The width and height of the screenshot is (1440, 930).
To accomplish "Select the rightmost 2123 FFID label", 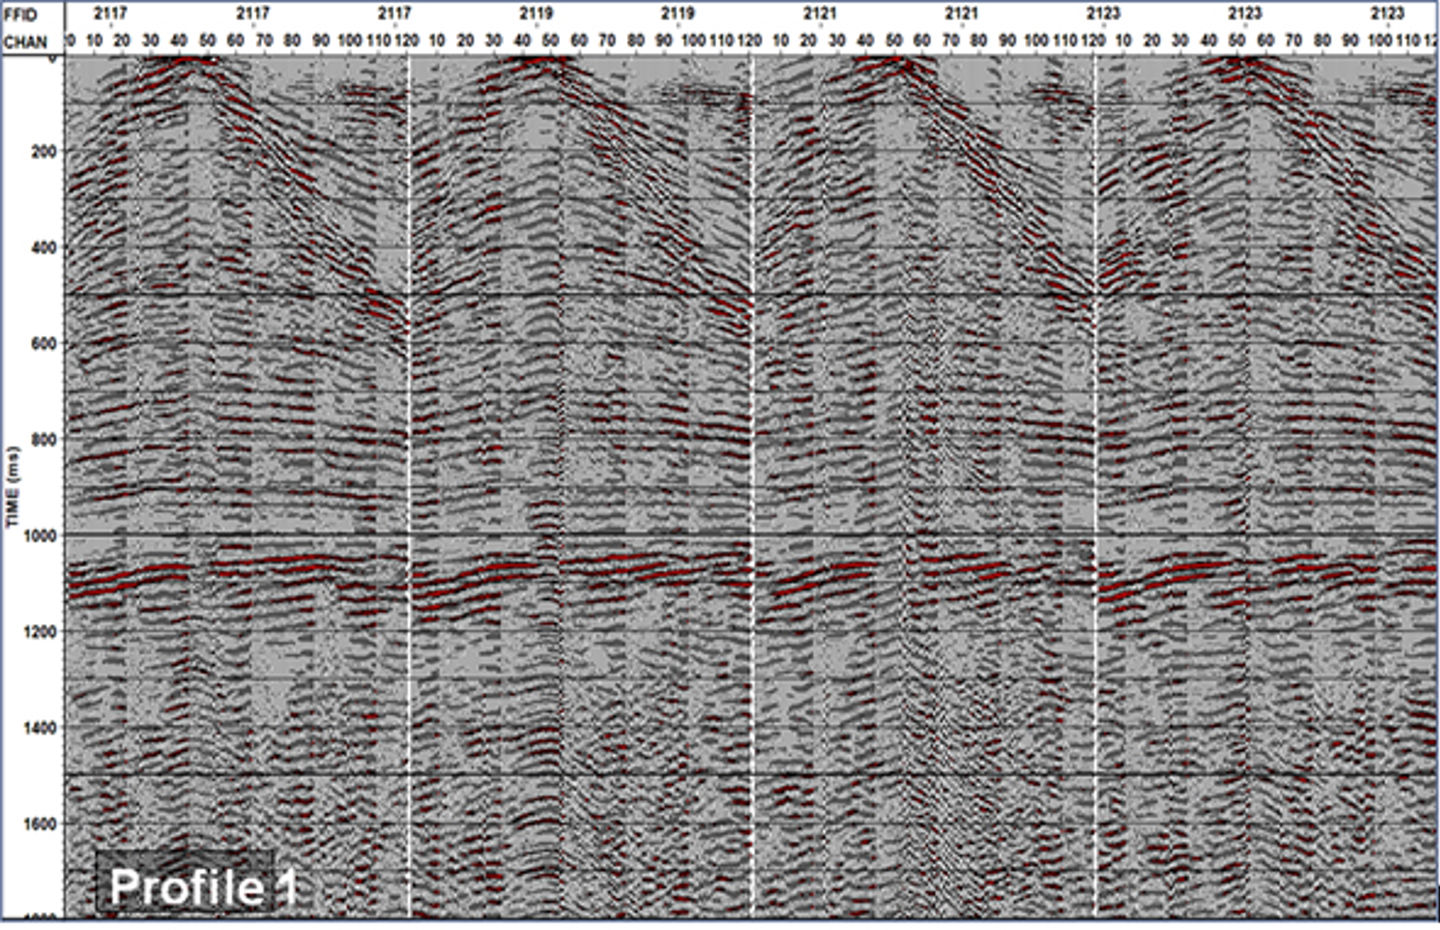I will pyautogui.click(x=1386, y=14).
